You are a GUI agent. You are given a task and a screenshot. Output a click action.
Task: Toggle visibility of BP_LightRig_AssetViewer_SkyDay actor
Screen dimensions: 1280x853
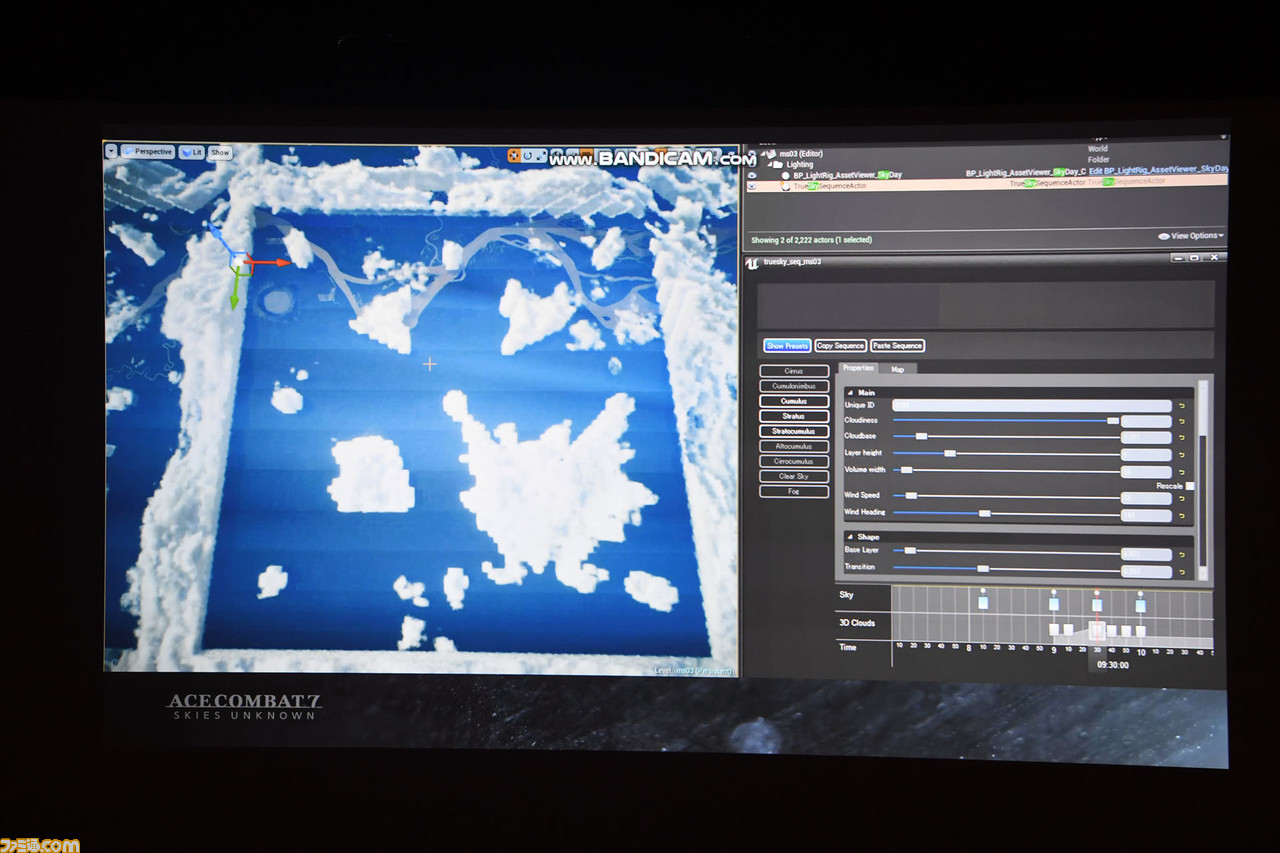click(753, 174)
